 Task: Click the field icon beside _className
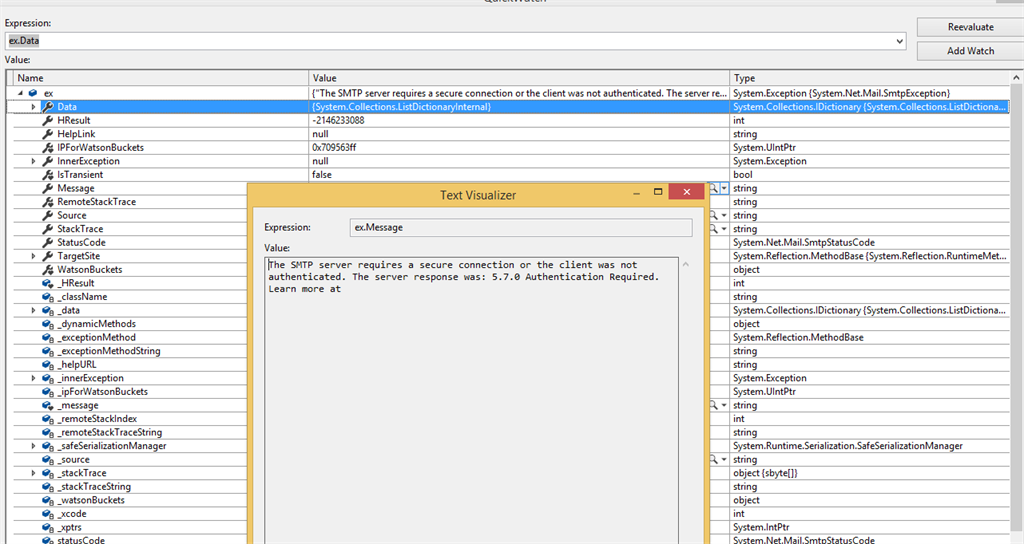48,296
